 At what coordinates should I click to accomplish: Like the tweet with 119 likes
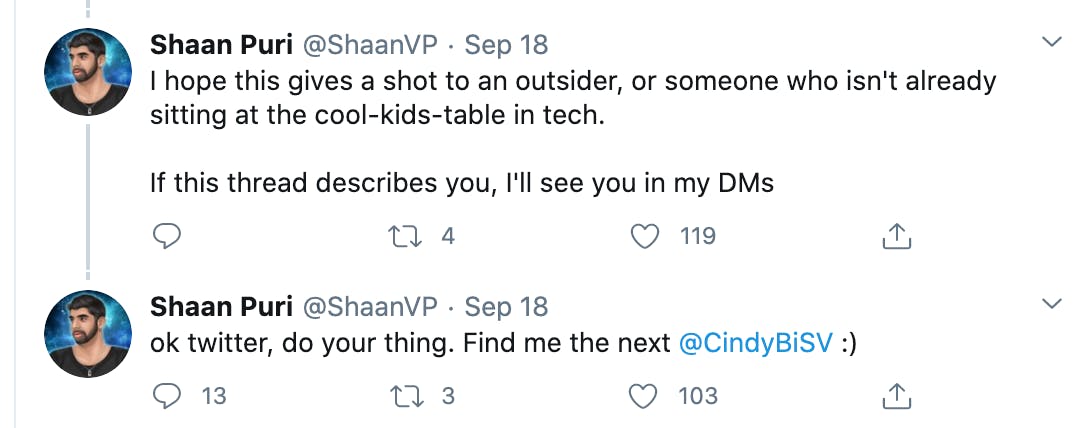[x=649, y=236]
